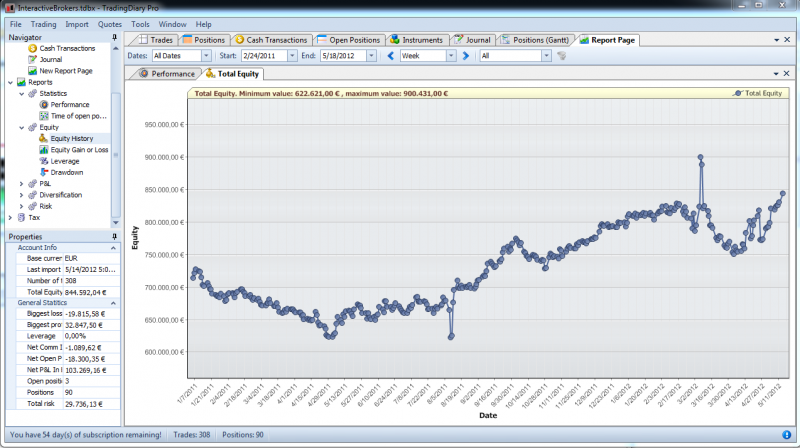Switch to the Open Positions tab

tap(348, 40)
